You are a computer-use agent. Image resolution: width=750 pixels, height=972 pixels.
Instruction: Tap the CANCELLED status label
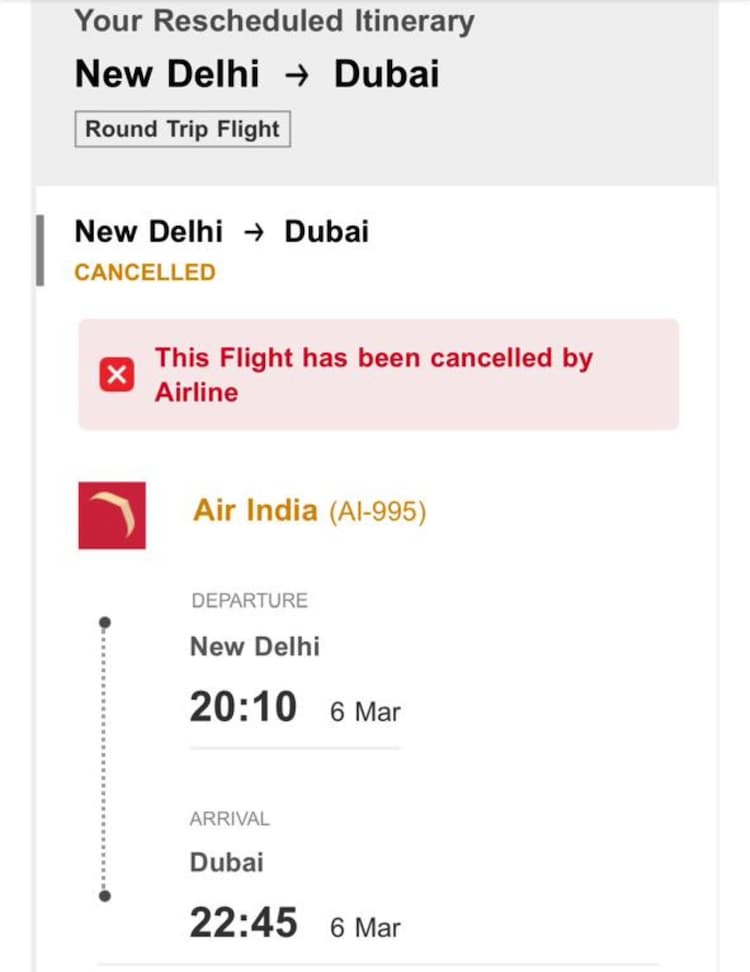pyautogui.click(x=145, y=272)
